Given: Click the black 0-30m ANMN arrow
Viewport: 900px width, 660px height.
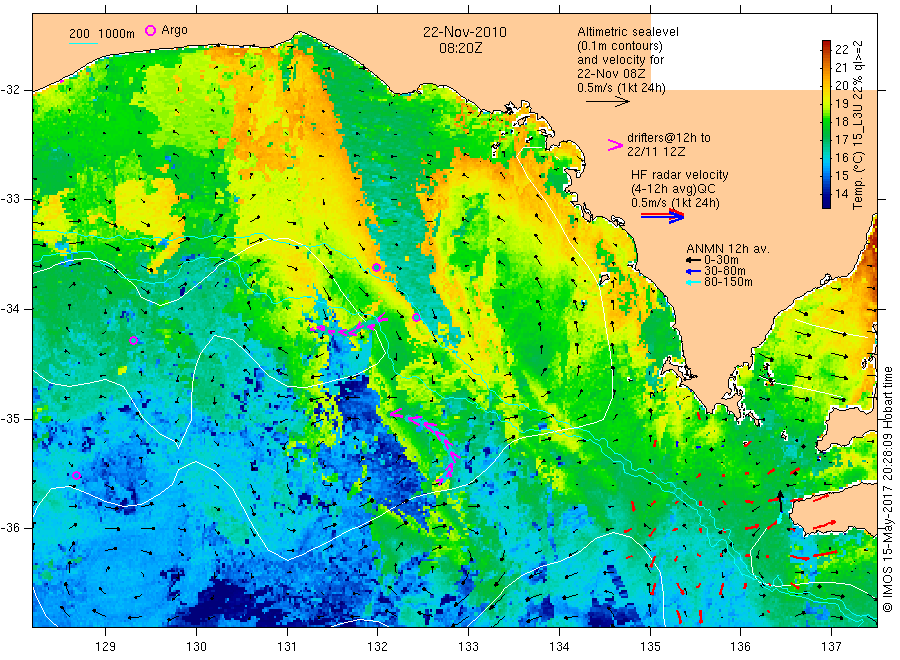Looking at the screenshot, I should pos(694,260).
